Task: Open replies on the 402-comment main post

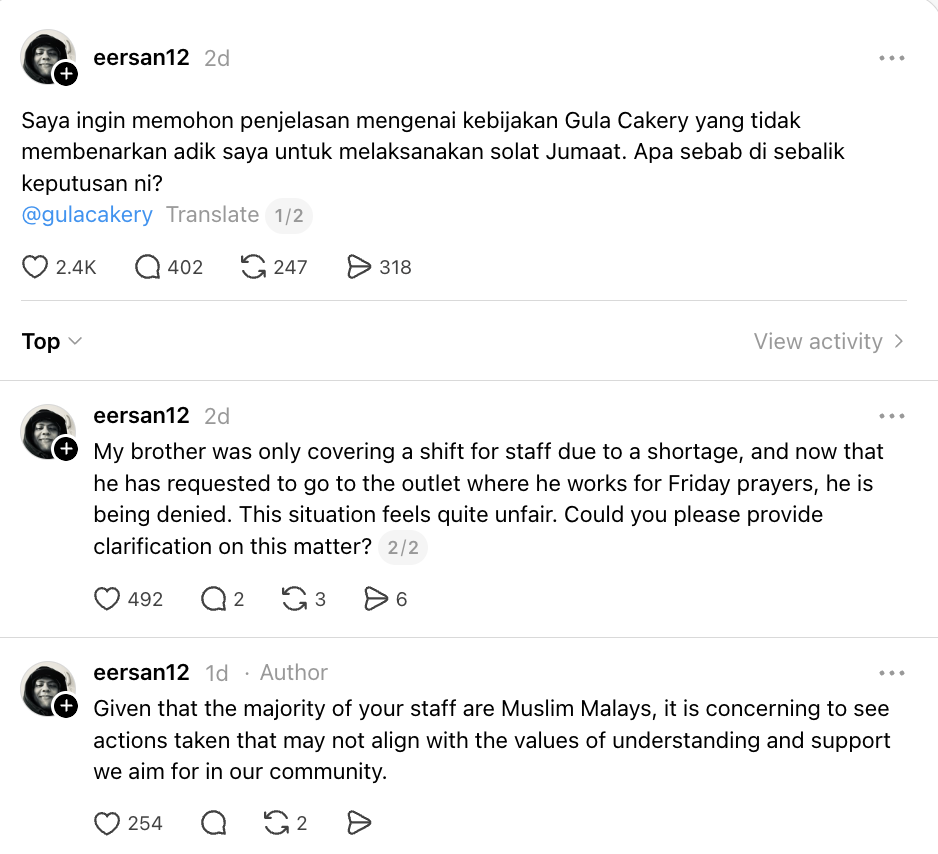Action: click(148, 267)
